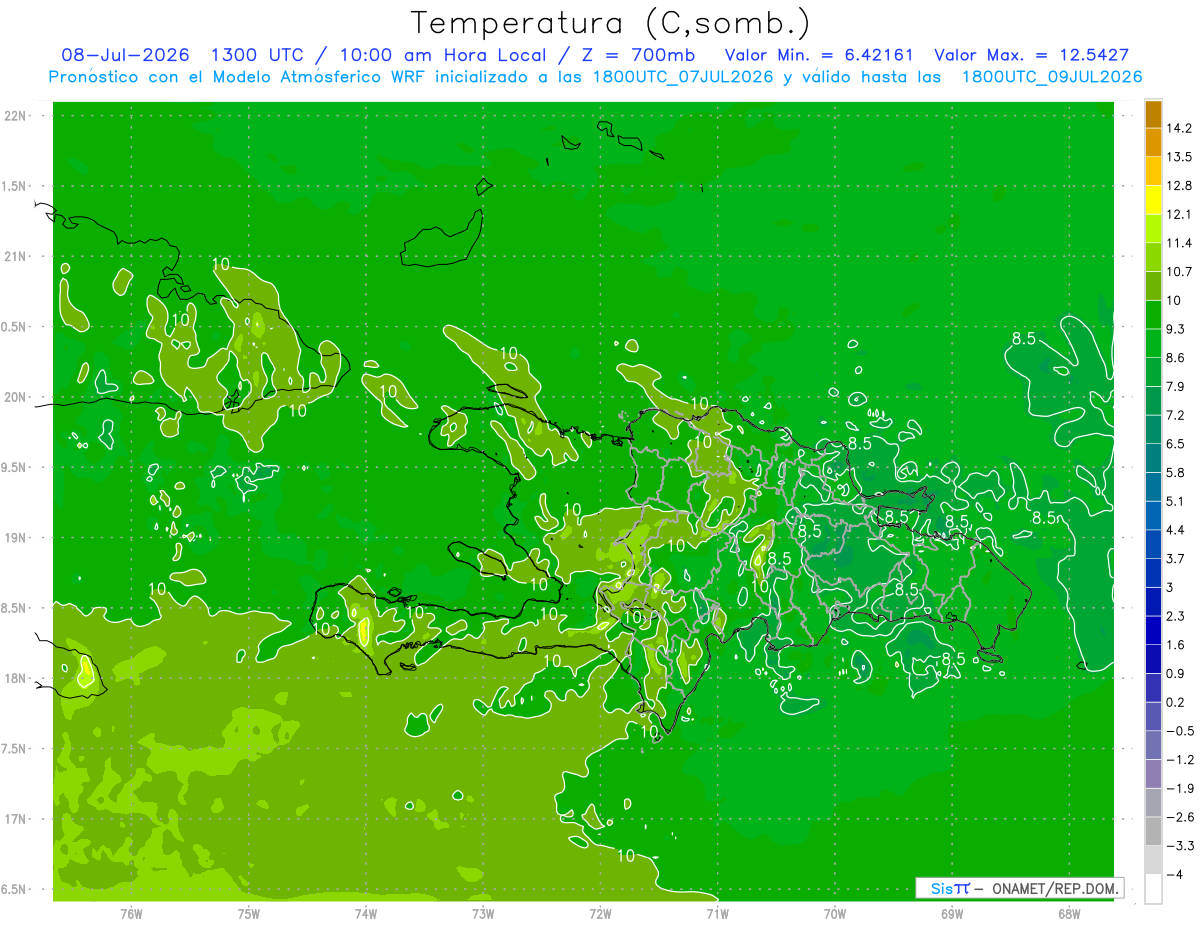The height and width of the screenshot is (927, 1200).
Task: Click the '22N' latitude axis label
Action: (x=15, y=116)
